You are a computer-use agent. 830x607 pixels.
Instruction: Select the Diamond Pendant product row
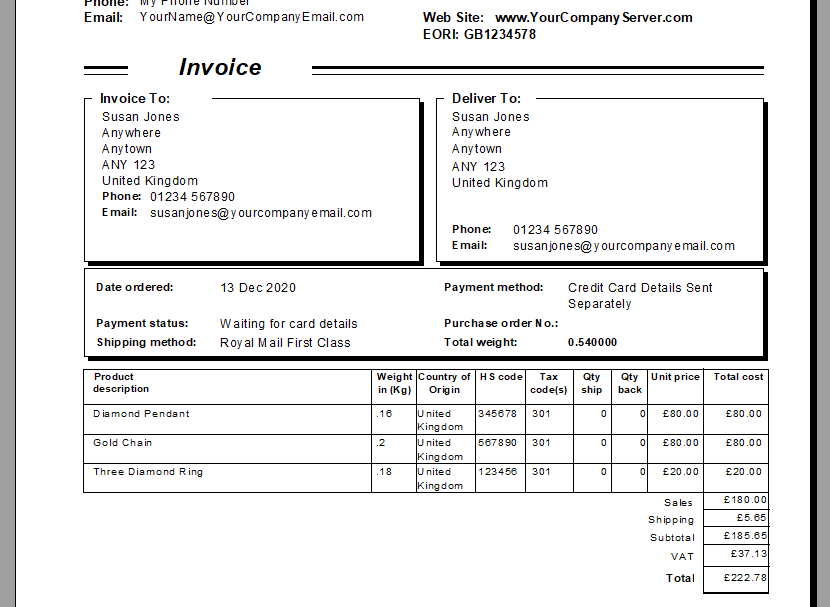pyautogui.click(x=426, y=420)
